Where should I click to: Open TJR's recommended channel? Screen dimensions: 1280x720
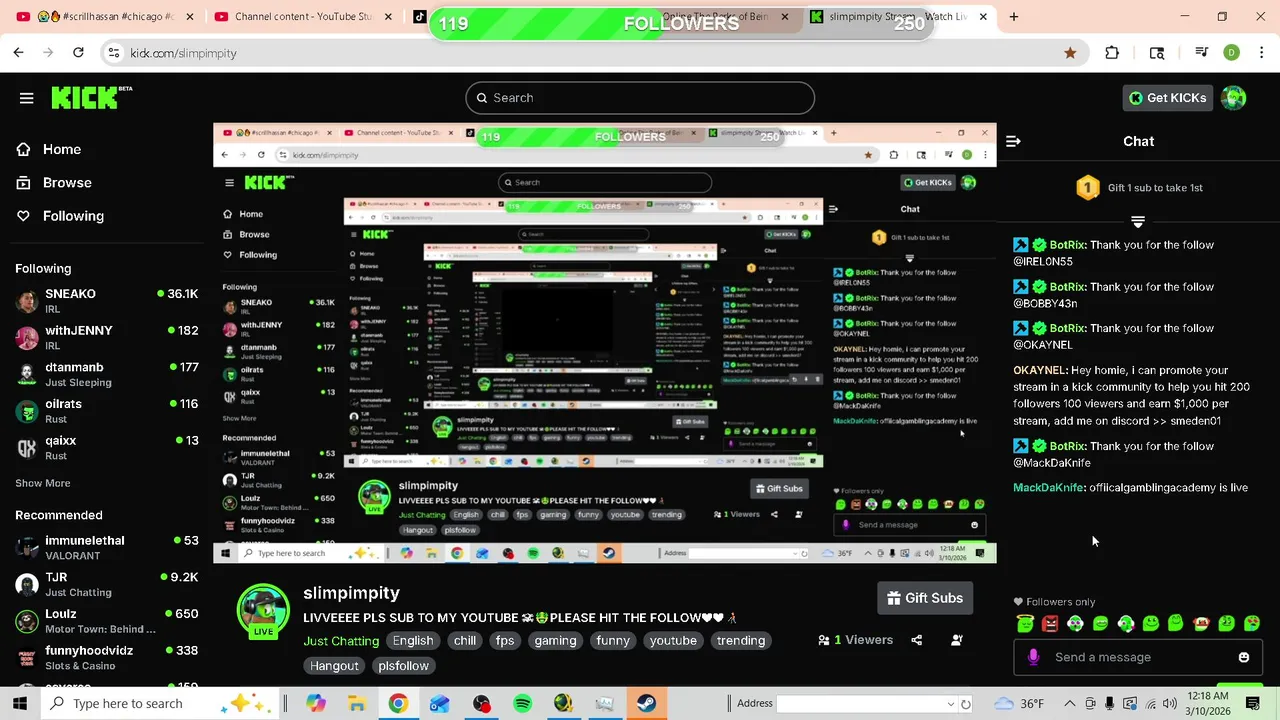pyautogui.click(x=107, y=584)
